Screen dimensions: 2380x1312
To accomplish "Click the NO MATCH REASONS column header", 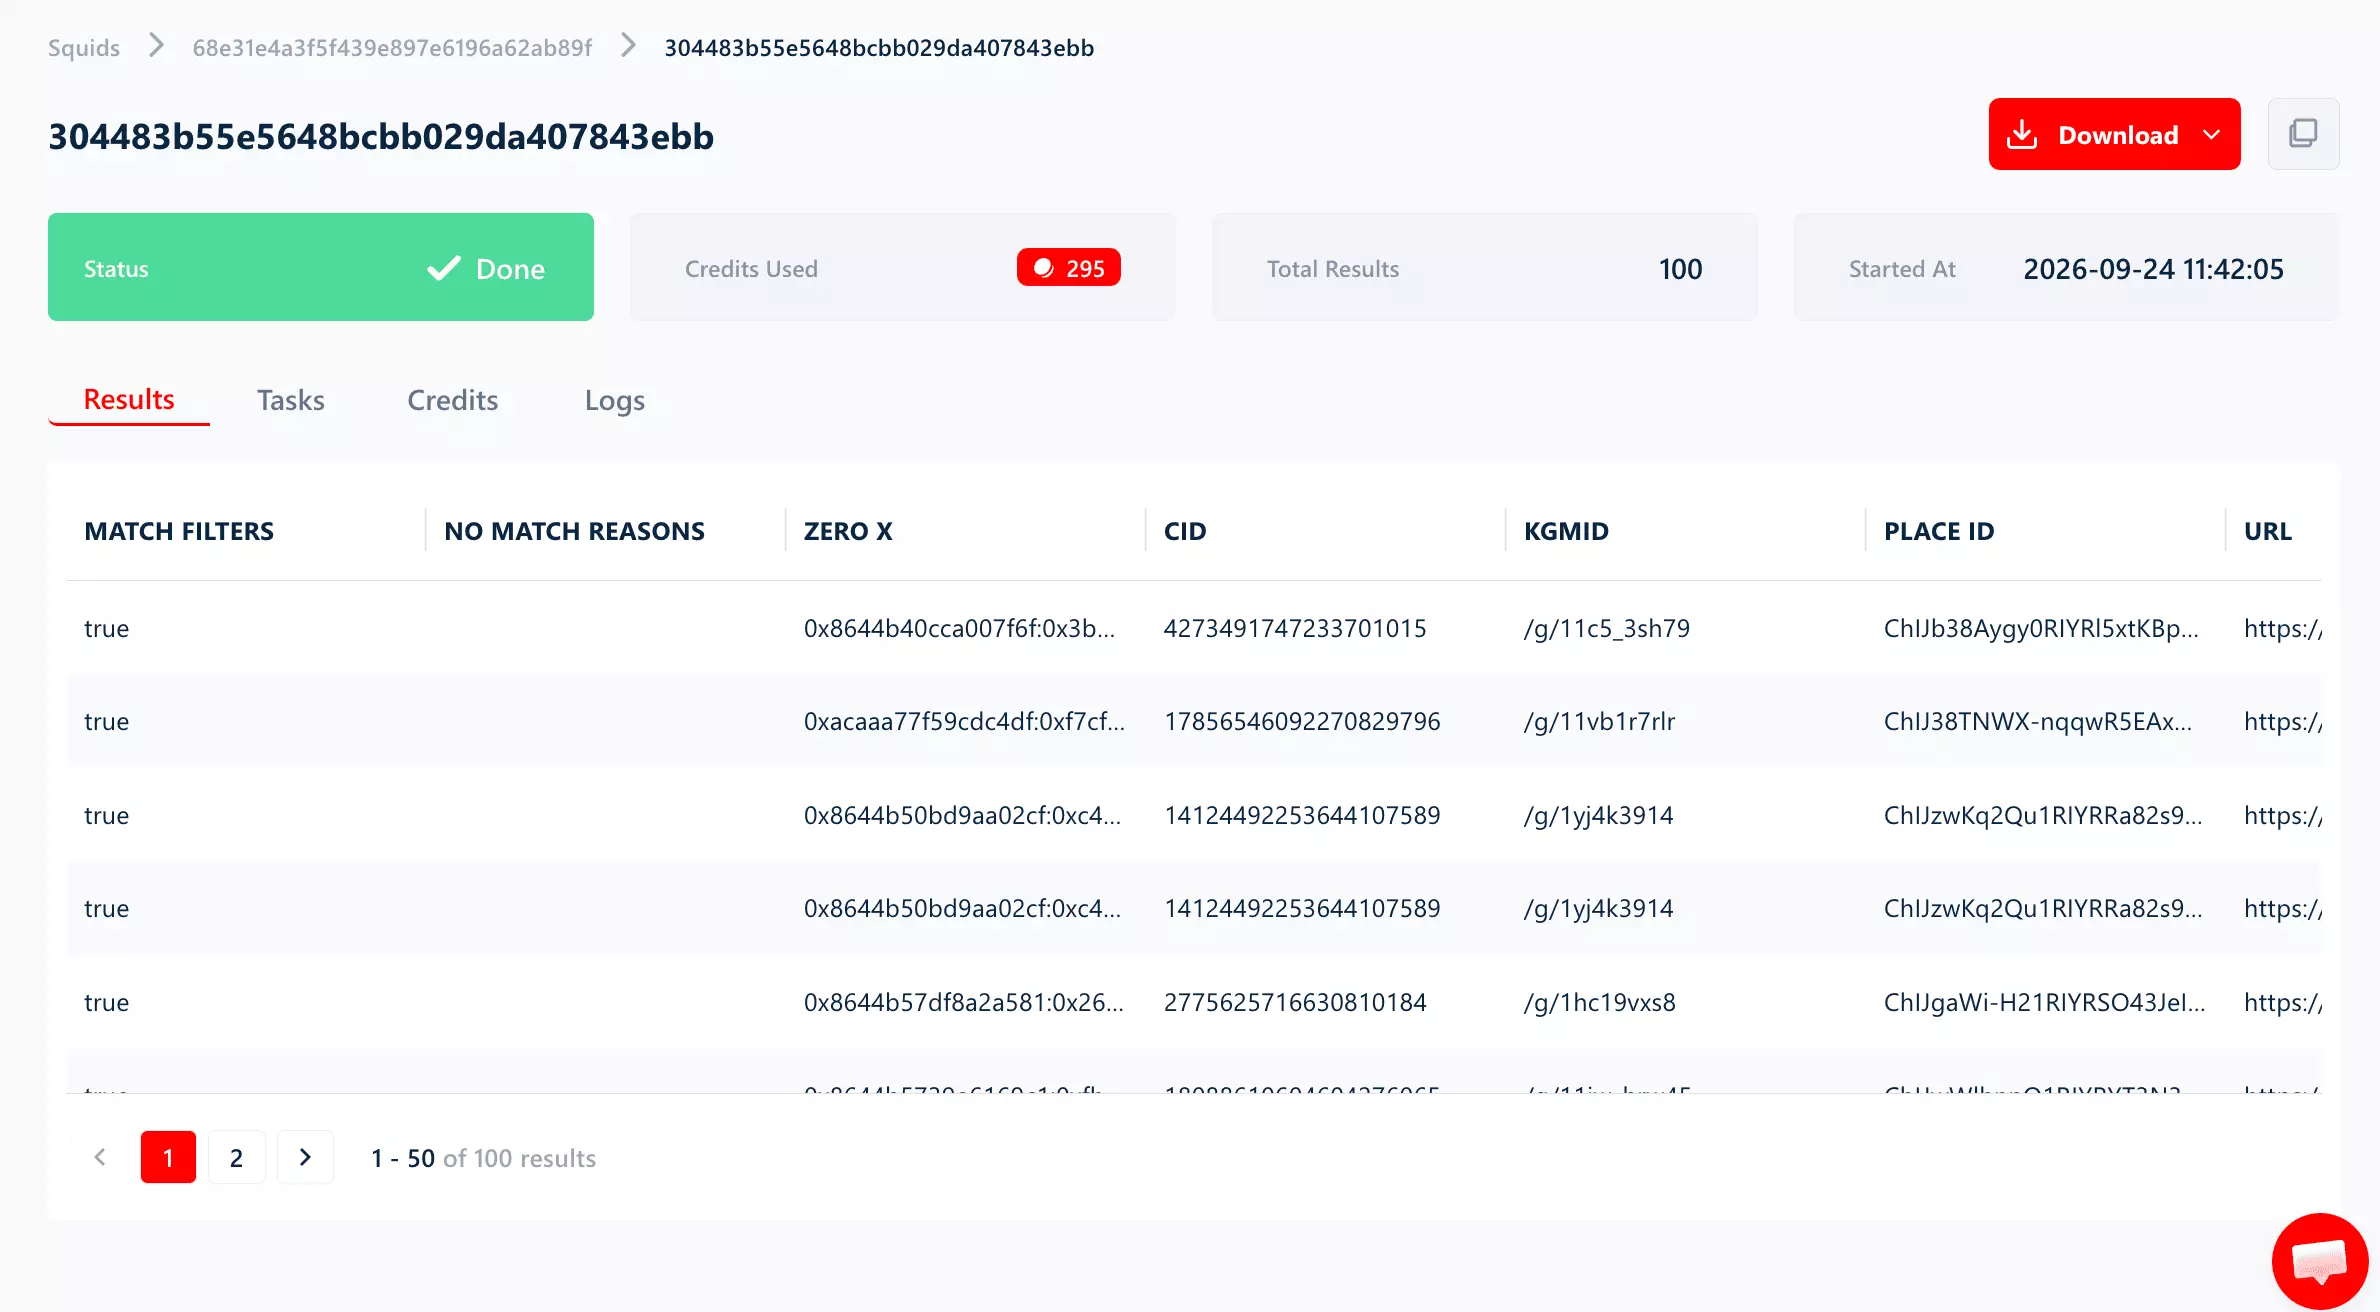I will (574, 531).
